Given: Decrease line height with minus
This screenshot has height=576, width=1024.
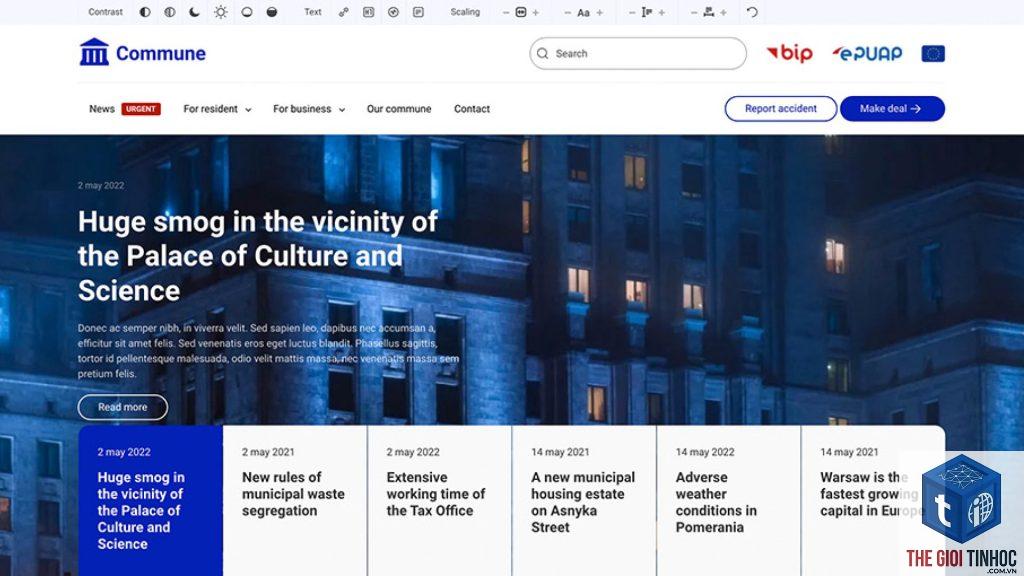Looking at the screenshot, I should tap(632, 12).
